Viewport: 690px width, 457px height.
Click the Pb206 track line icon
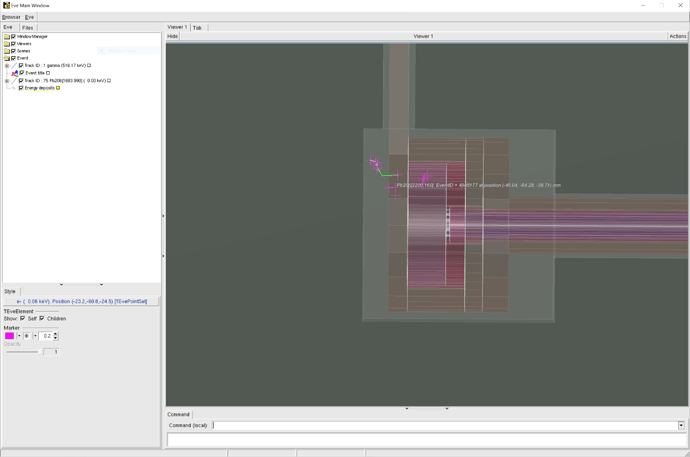pyautogui.click(x=14, y=81)
